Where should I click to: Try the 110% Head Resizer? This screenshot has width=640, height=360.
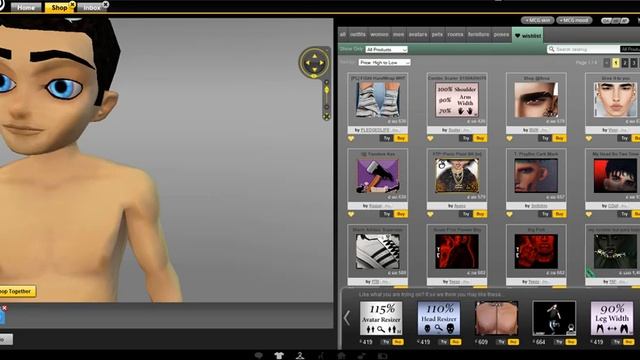click(x=443, y=342)
